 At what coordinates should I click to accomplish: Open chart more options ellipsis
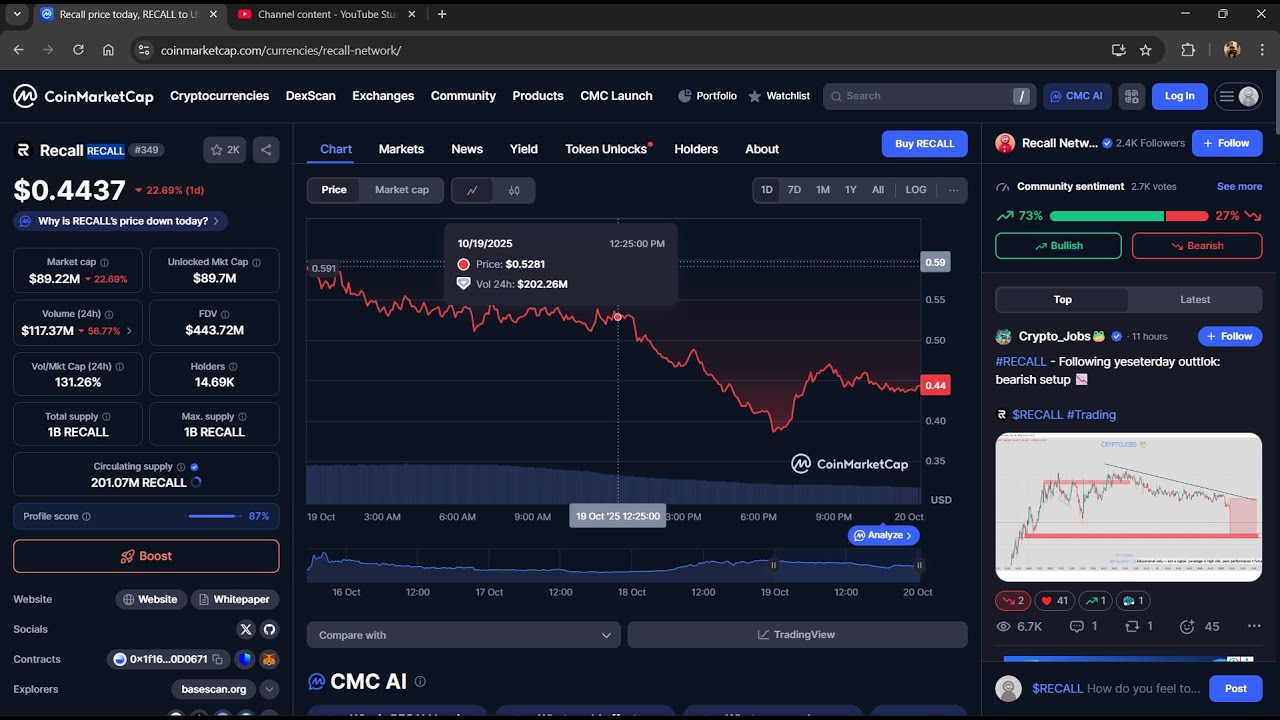953,190
